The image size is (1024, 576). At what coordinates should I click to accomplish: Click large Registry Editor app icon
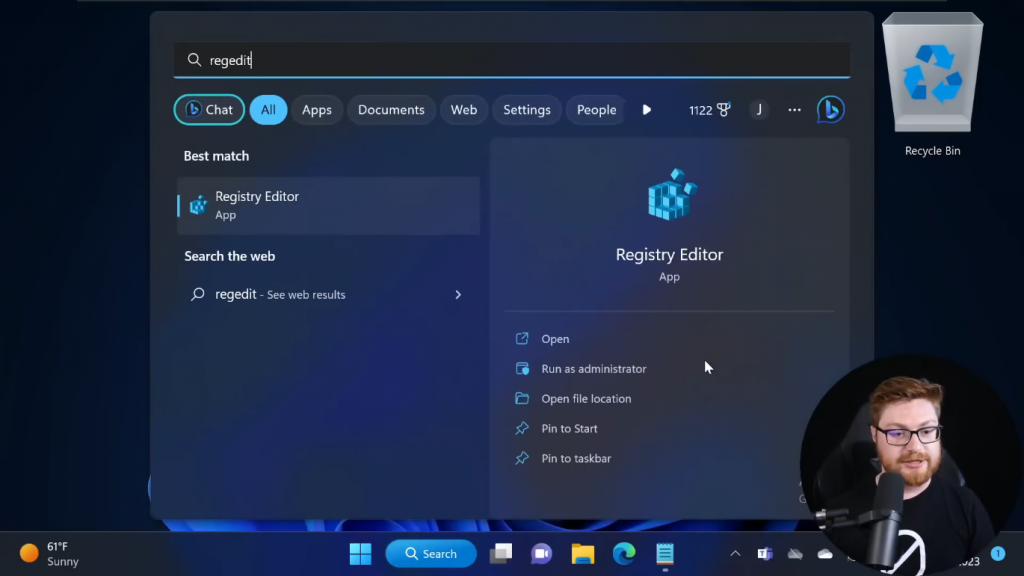pos(672,195)
